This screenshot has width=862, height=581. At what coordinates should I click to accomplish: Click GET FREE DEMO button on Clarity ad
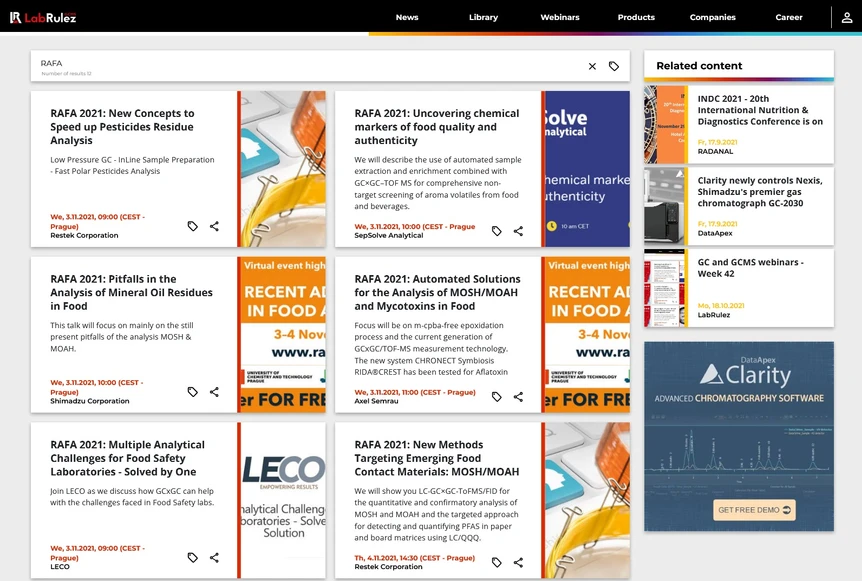tap(754, 510)
